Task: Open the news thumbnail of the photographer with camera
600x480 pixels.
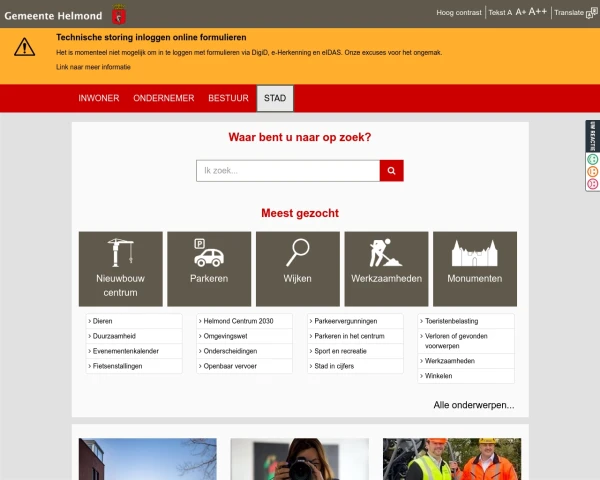Action: coord(300,459)
